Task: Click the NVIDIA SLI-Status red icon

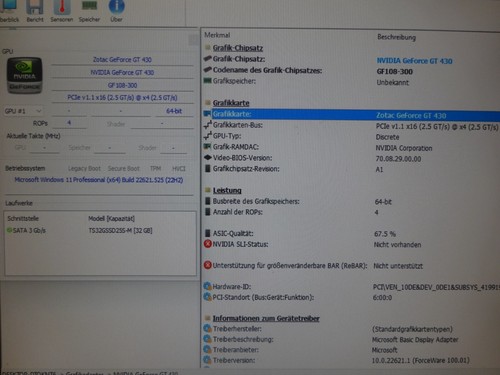Action: 207,244
